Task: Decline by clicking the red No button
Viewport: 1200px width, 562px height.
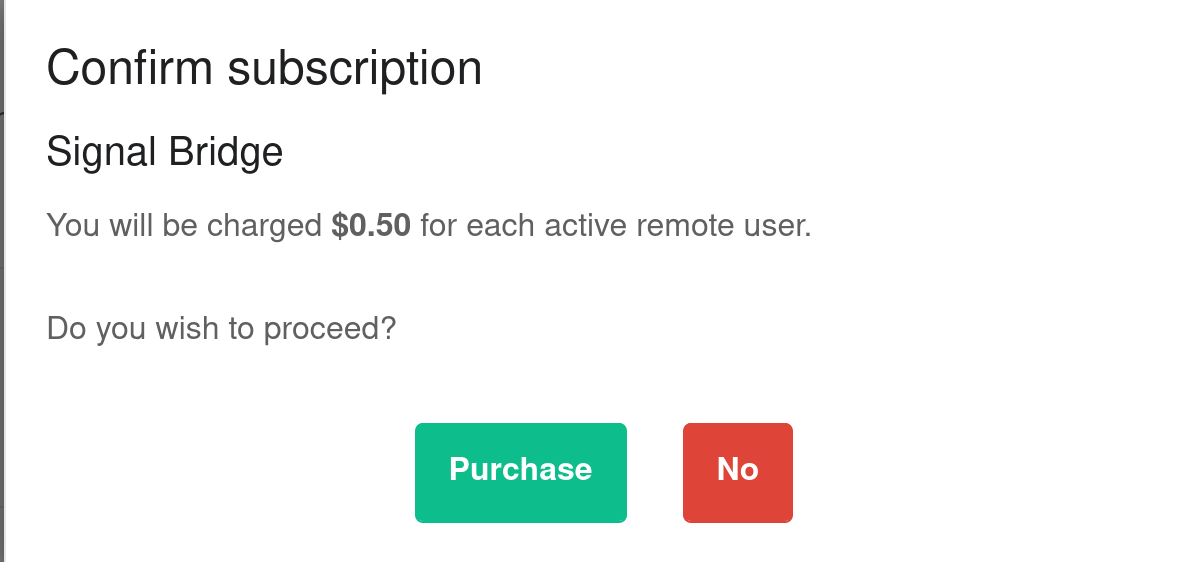Action: tap(738, 473)
